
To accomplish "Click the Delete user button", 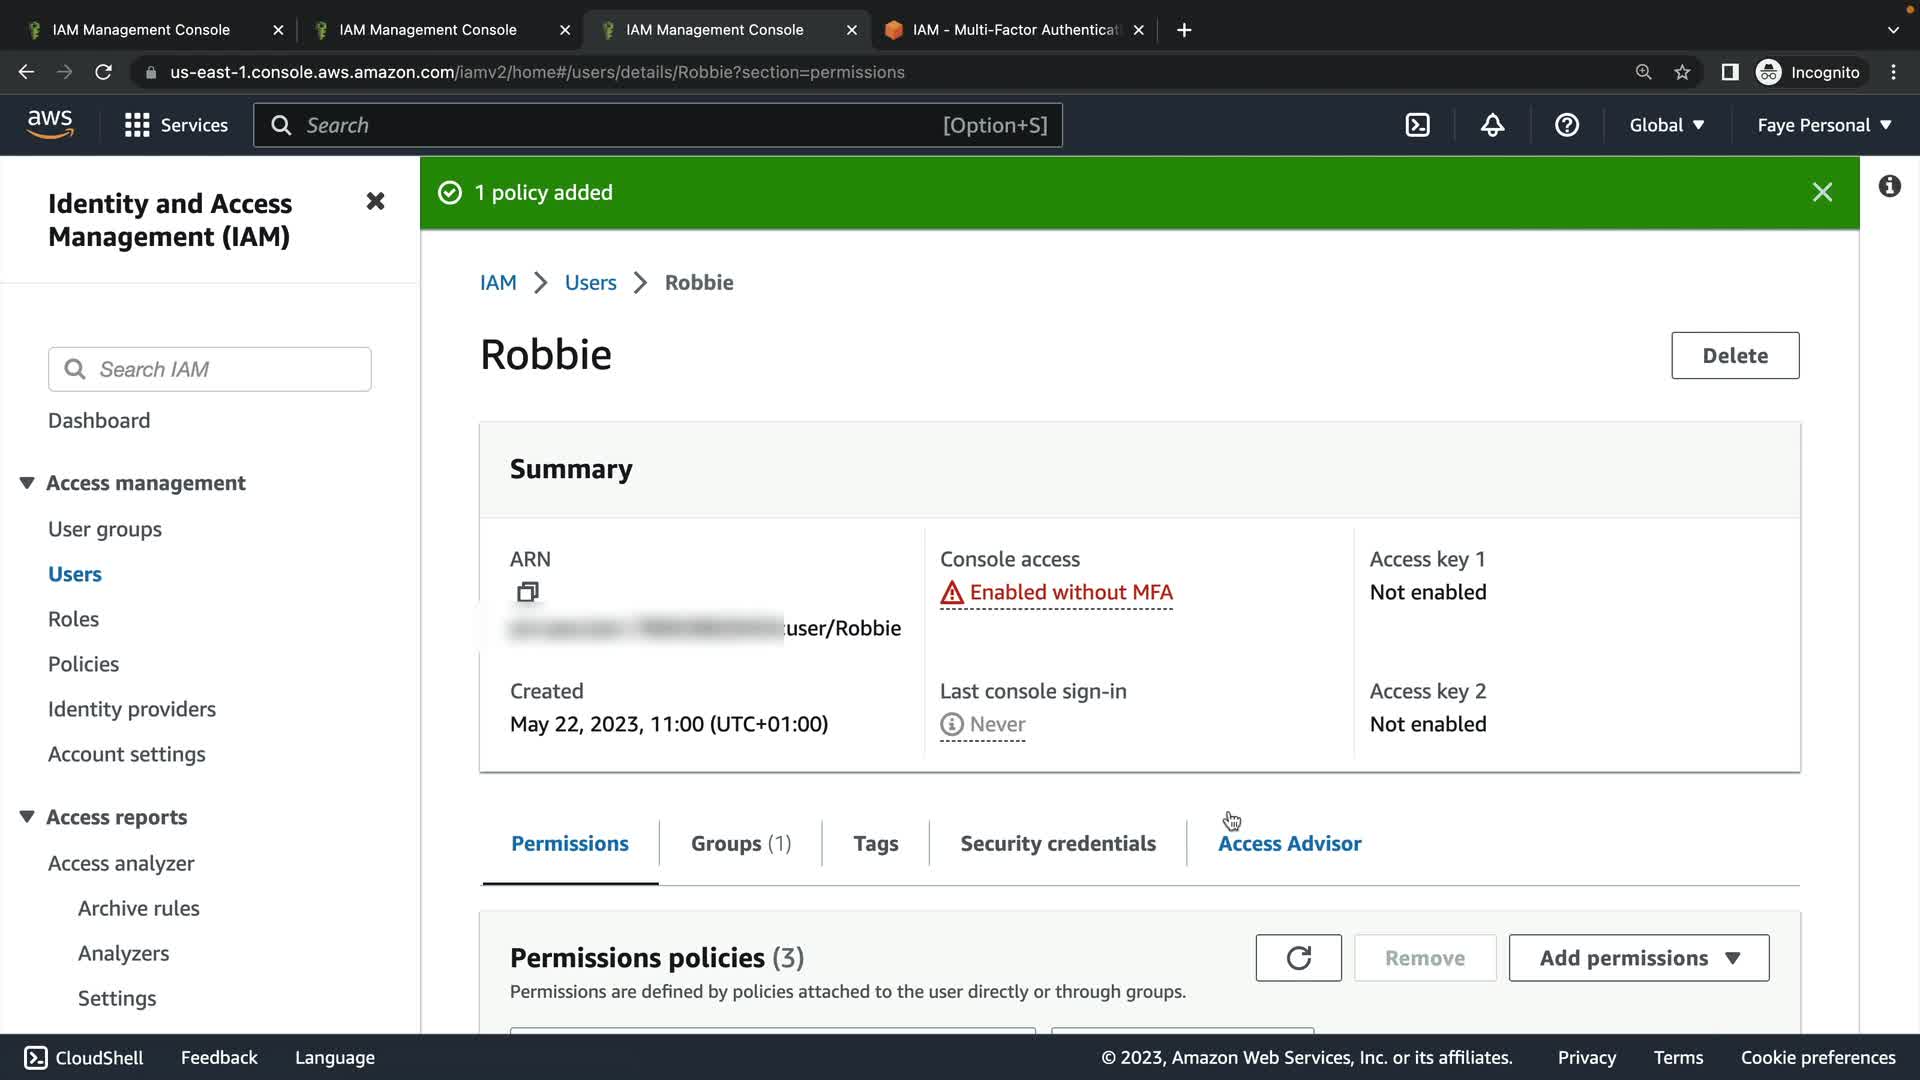I will point(1734,355).
